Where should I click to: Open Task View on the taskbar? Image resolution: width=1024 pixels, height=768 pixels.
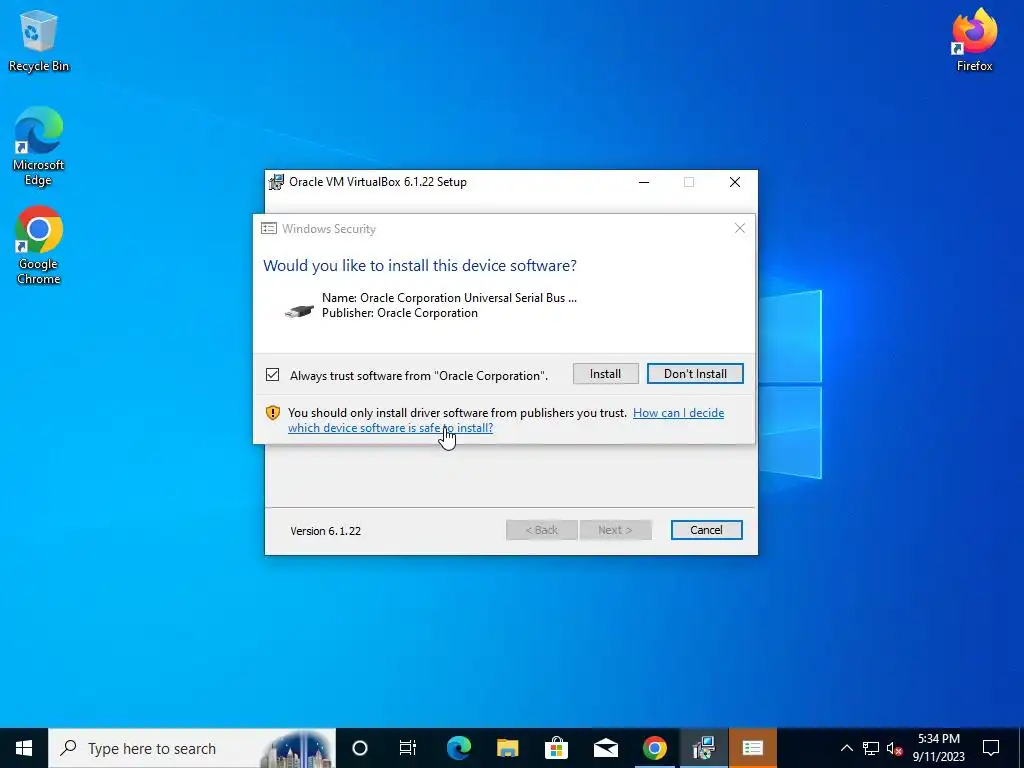pos(408,748)
